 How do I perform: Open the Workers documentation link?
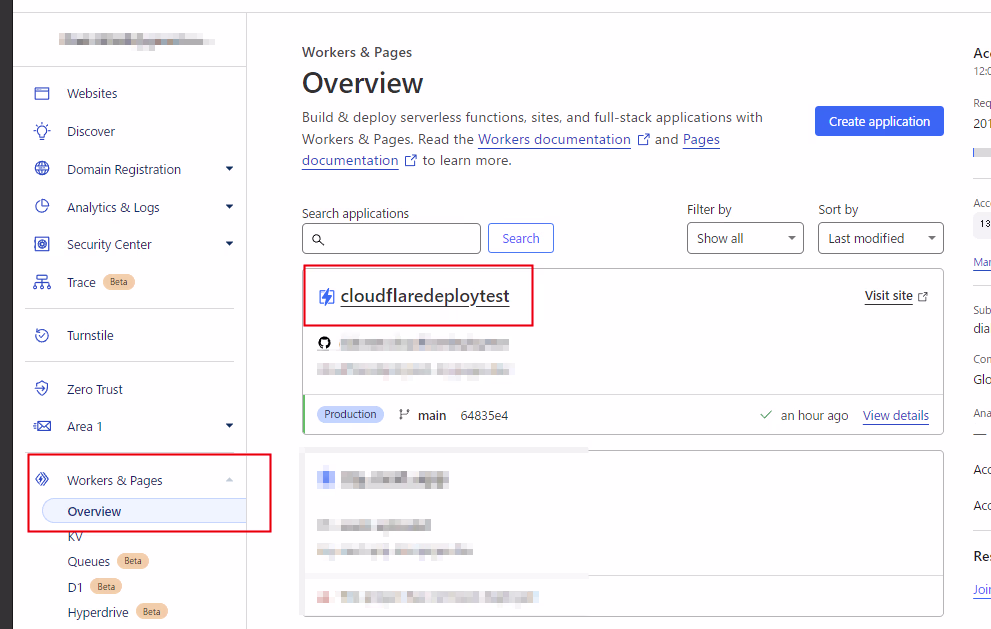coord(554,139)
